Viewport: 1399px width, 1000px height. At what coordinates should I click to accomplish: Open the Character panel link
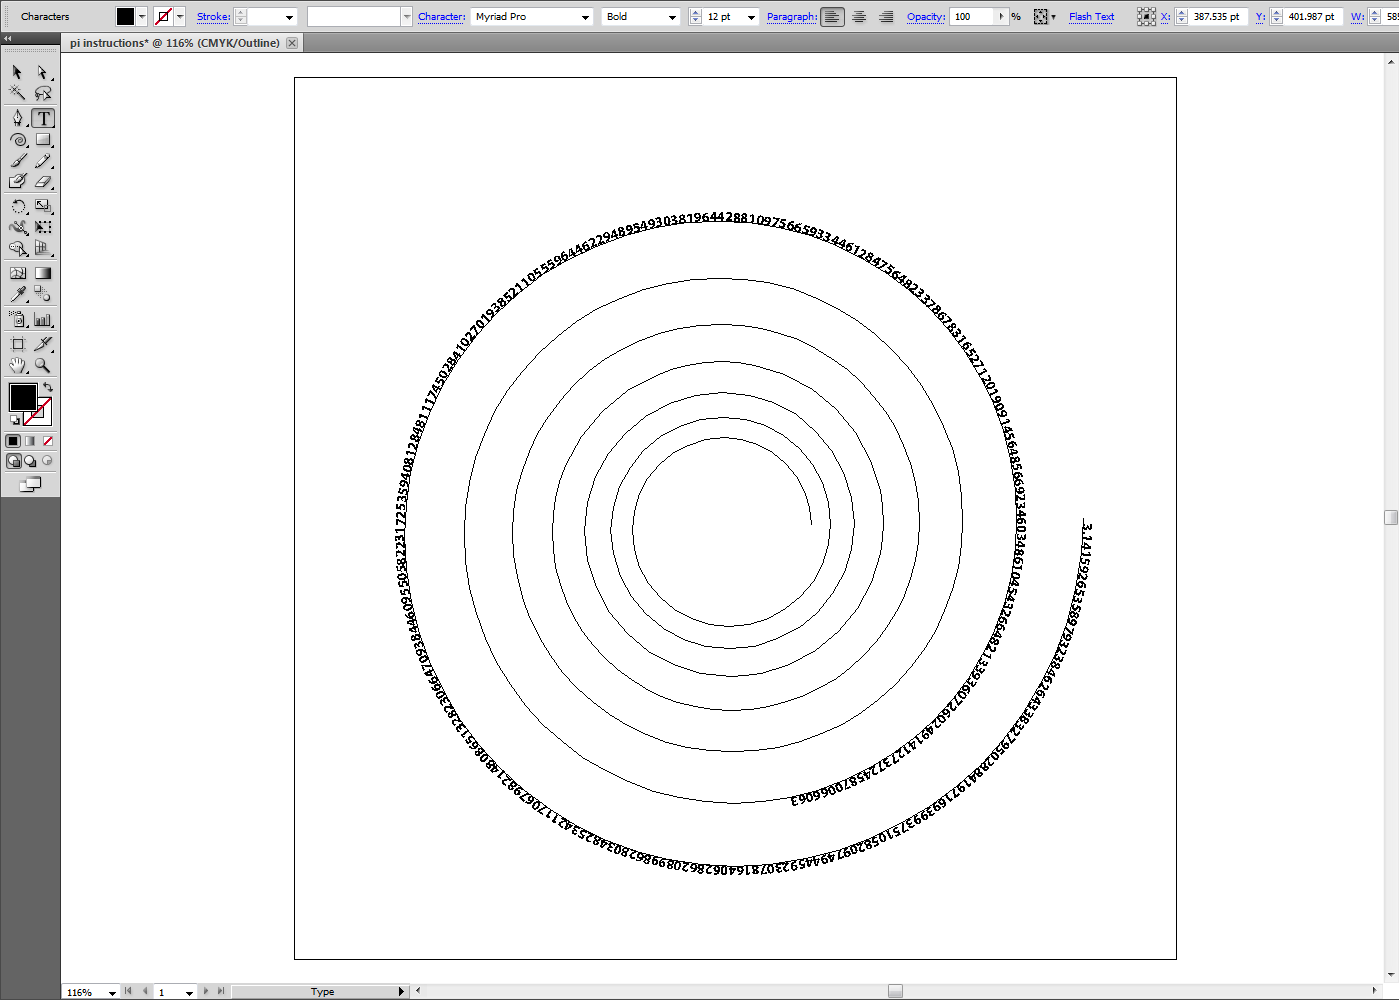442,17
